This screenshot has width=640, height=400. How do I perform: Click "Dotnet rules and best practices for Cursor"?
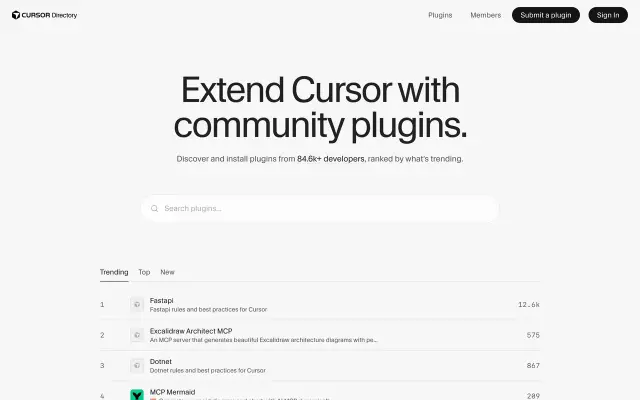click(x=207, y=371)
